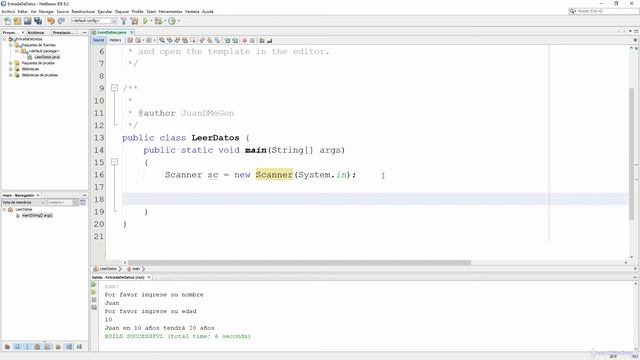The width and height of the screenshot is (640, 360).
Task: Open the Reestructurar menu
Action: (x=83, y=11)
